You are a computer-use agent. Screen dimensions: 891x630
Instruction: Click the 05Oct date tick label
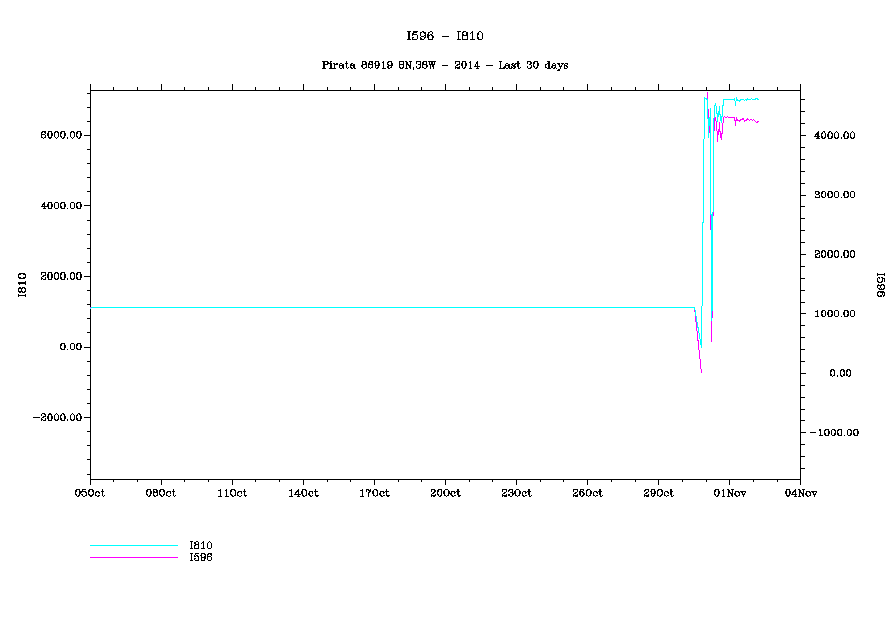90,493
